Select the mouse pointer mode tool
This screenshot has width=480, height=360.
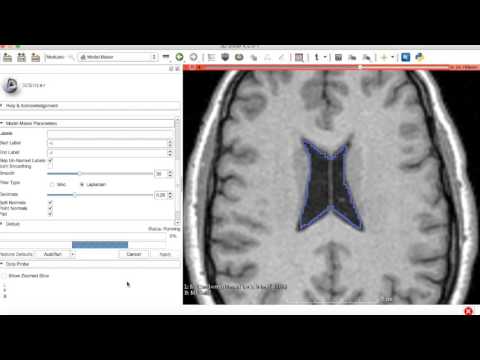[317, 57]
